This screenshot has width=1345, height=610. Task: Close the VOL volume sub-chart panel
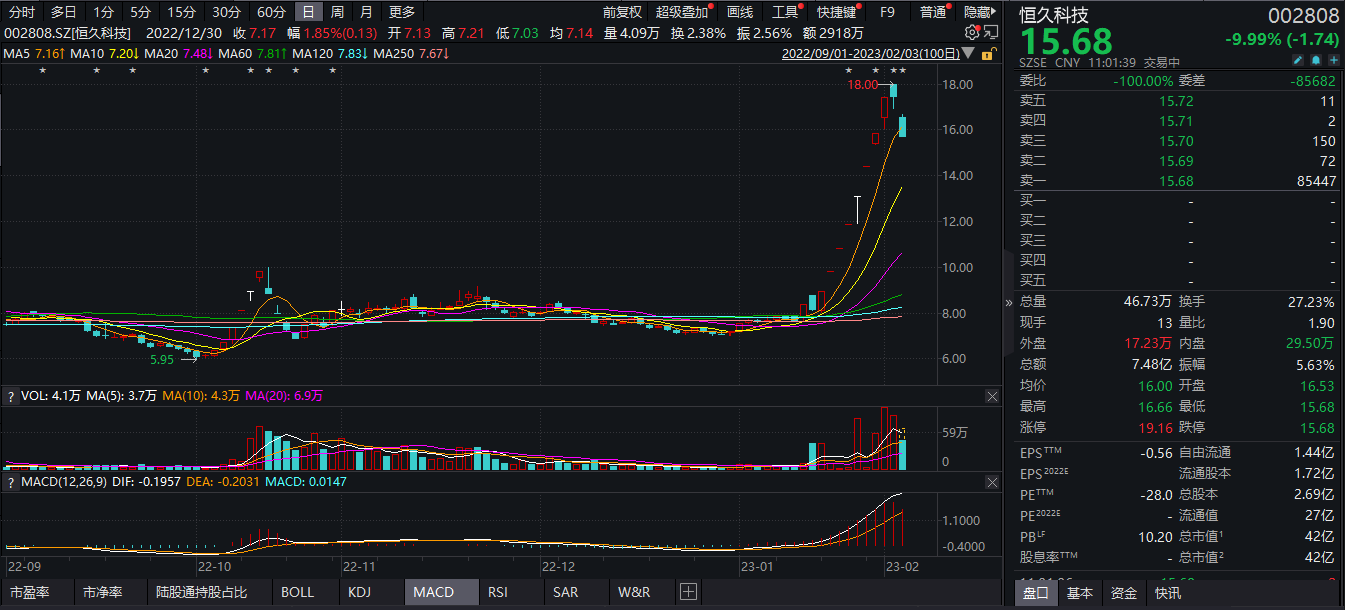tap(992, 397)
